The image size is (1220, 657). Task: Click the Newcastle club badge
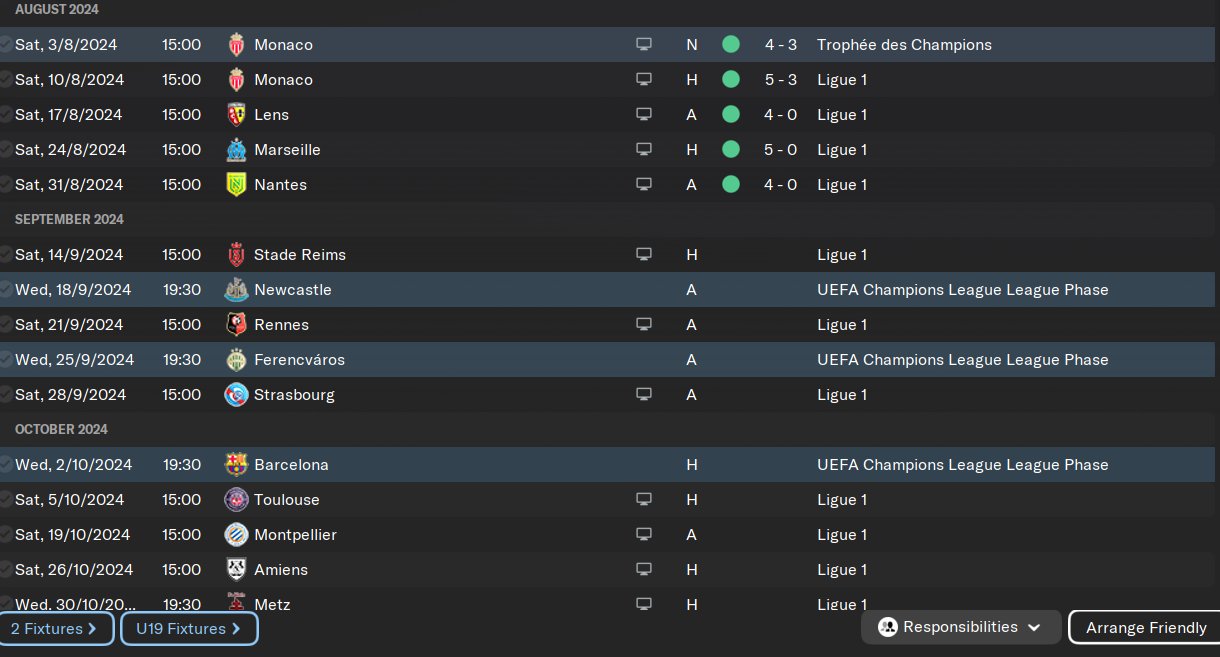236,290
